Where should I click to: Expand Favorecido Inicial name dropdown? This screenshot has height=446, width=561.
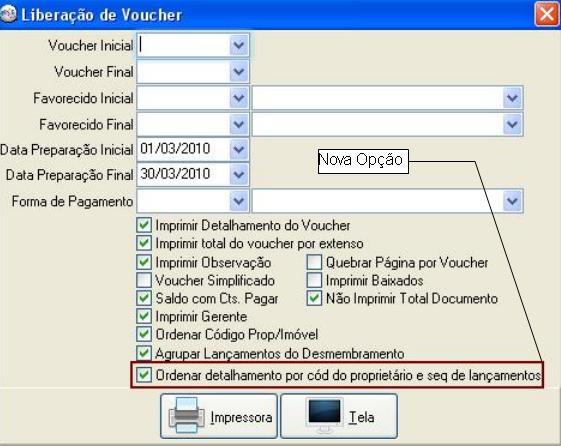tap(512, 98)
